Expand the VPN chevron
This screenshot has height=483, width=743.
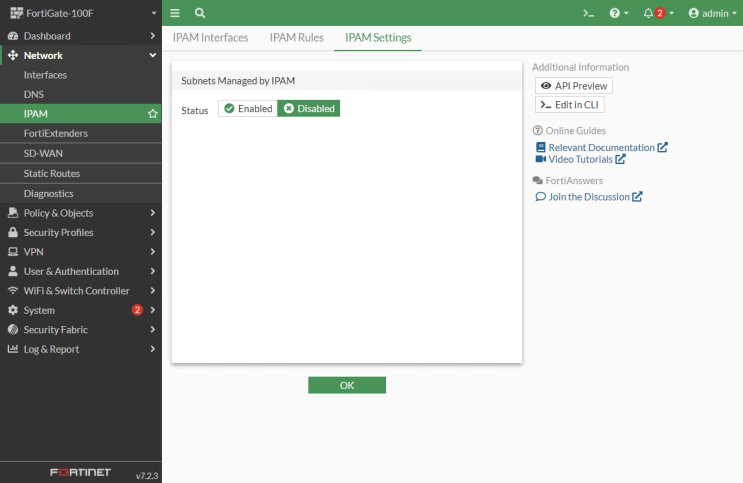point(153,252)
